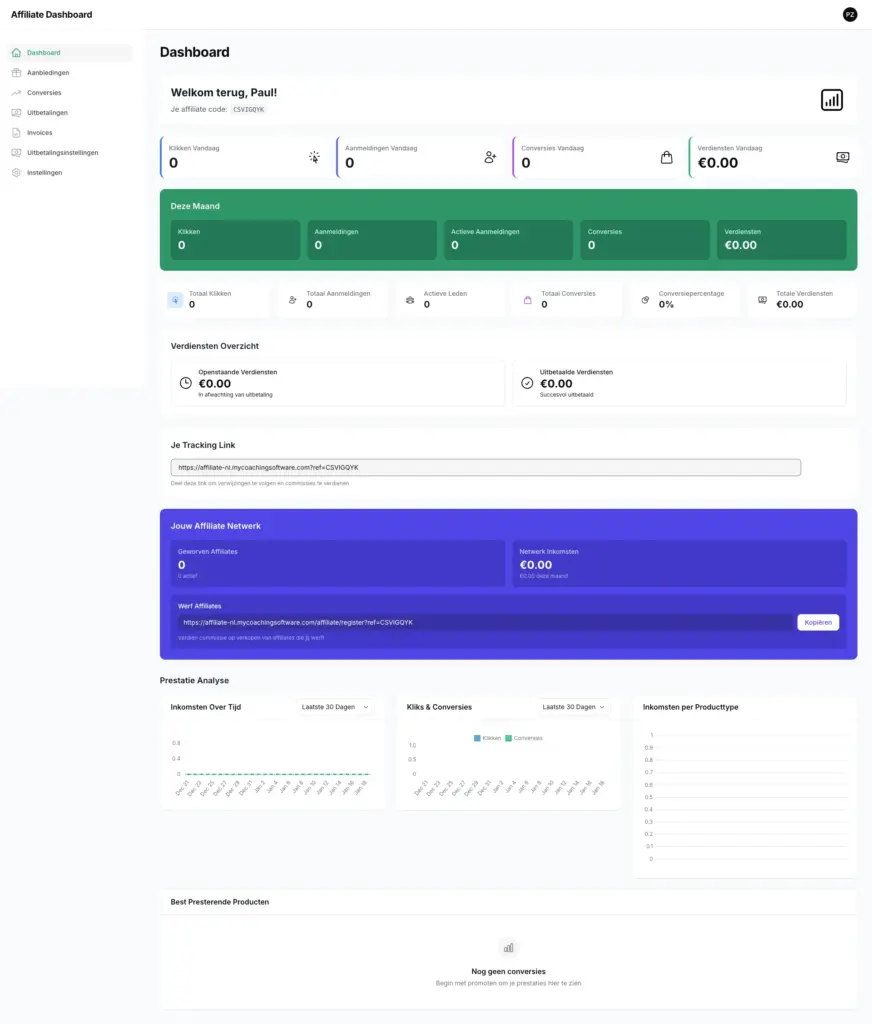Click the gift icon beside Aanbiedingen
The width and height of the screenshot is (872, 1024).
pyautogui.click(x=16, y=73)
